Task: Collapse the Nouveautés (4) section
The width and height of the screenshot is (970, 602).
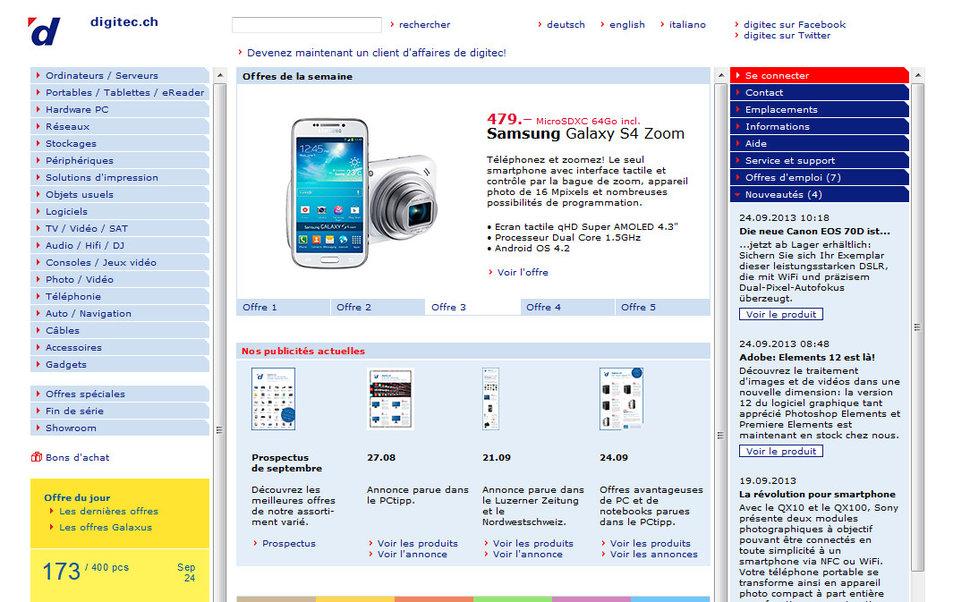Action: click(819, 194)
